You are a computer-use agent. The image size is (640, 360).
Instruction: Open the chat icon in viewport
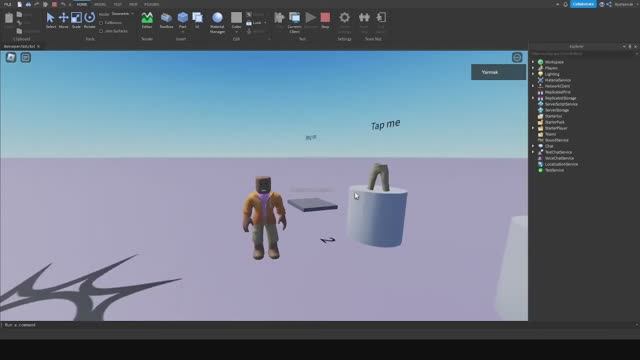tap(26, 58)
